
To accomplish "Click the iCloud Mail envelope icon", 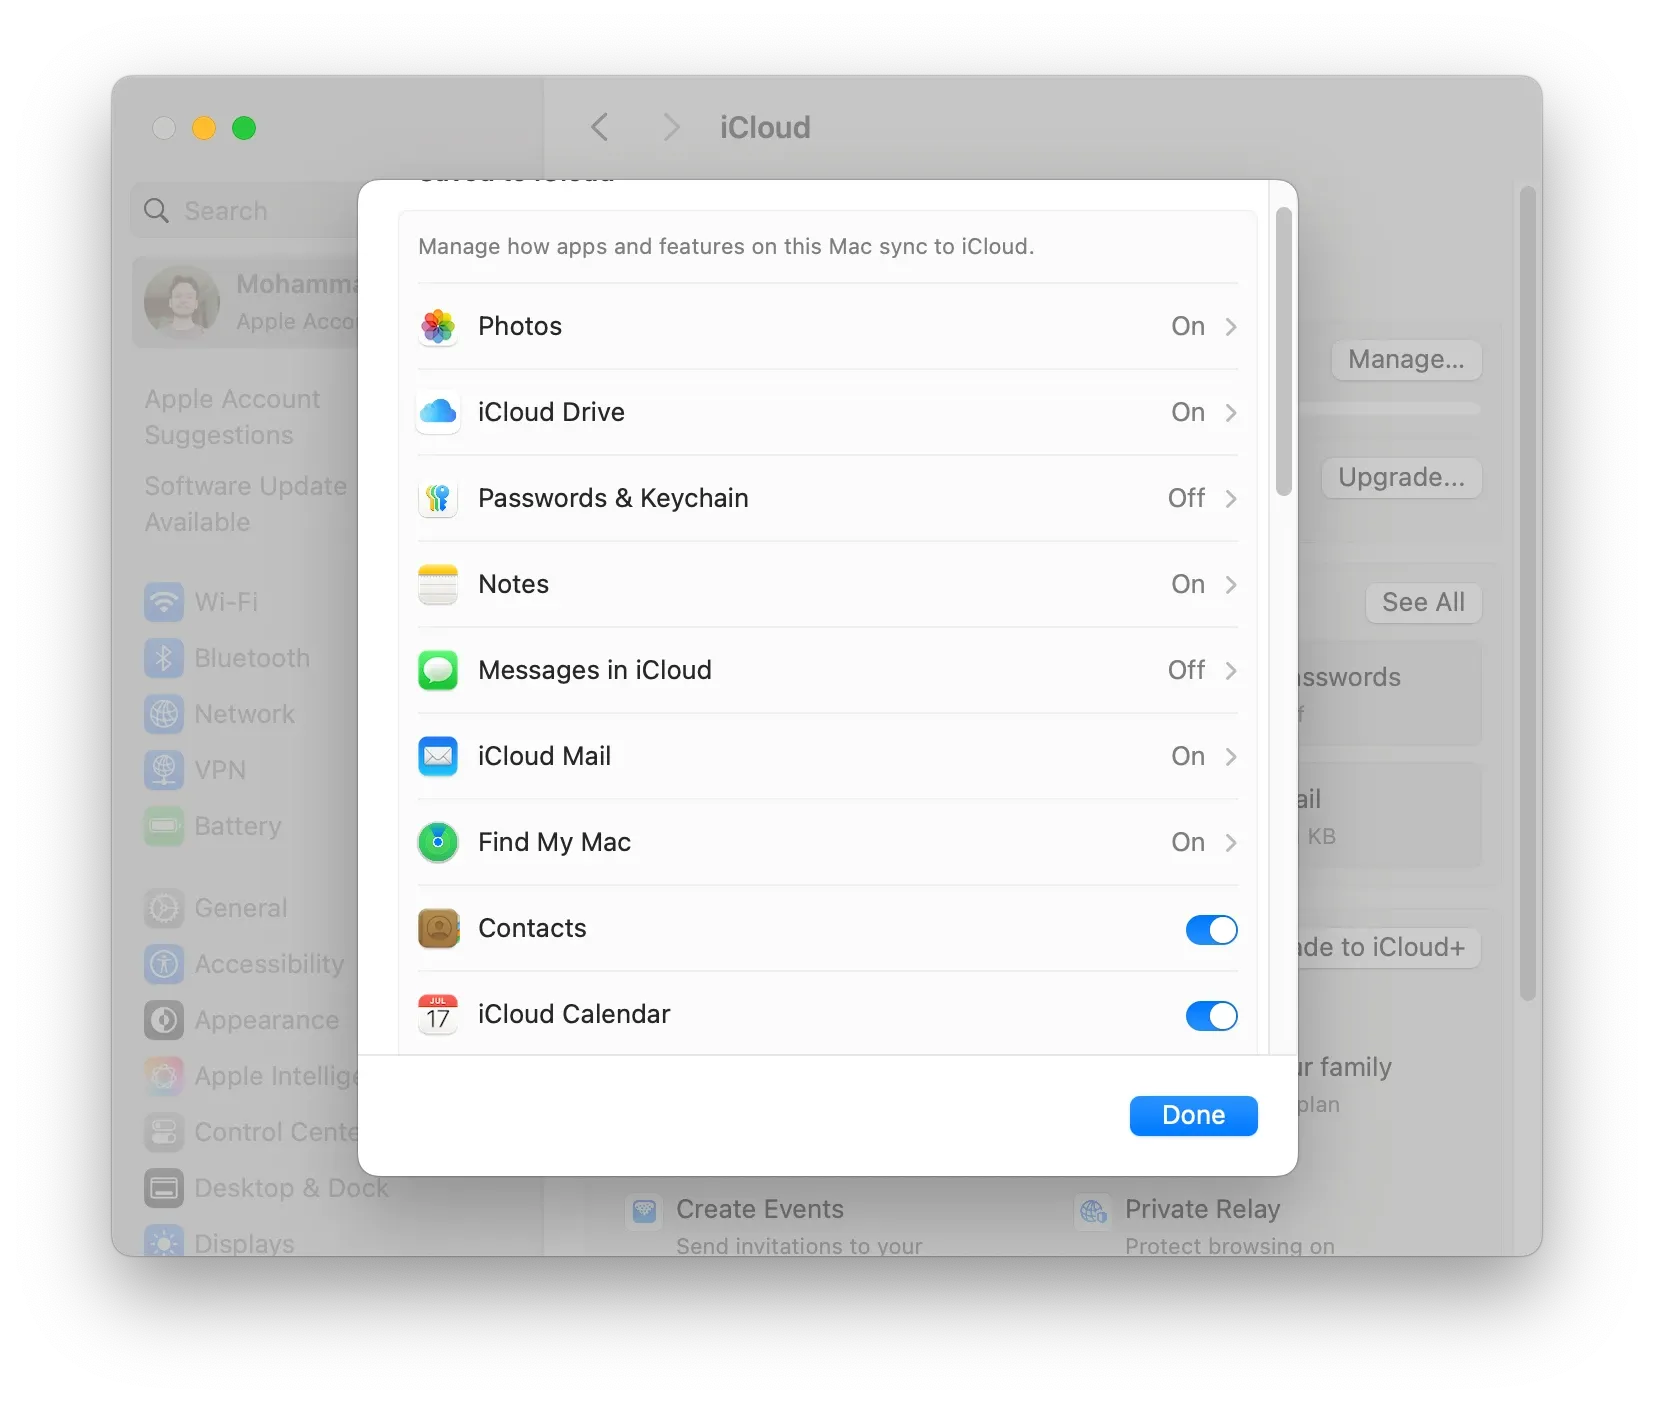I will [x=438, y=756].
